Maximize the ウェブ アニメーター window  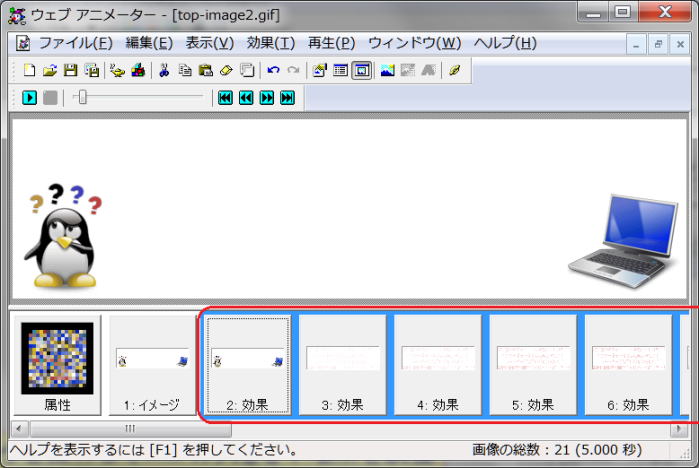tap(623, 12)
